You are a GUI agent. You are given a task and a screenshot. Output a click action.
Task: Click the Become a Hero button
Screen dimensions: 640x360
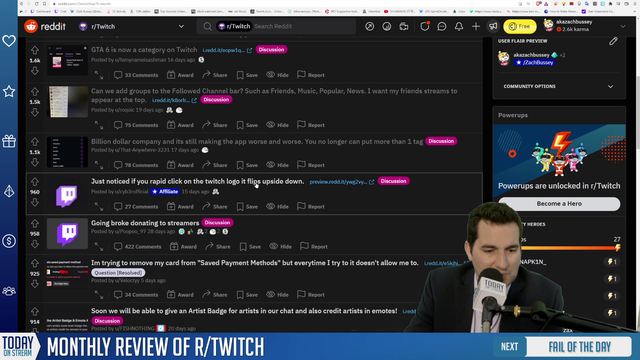click(x=559, y=204)
